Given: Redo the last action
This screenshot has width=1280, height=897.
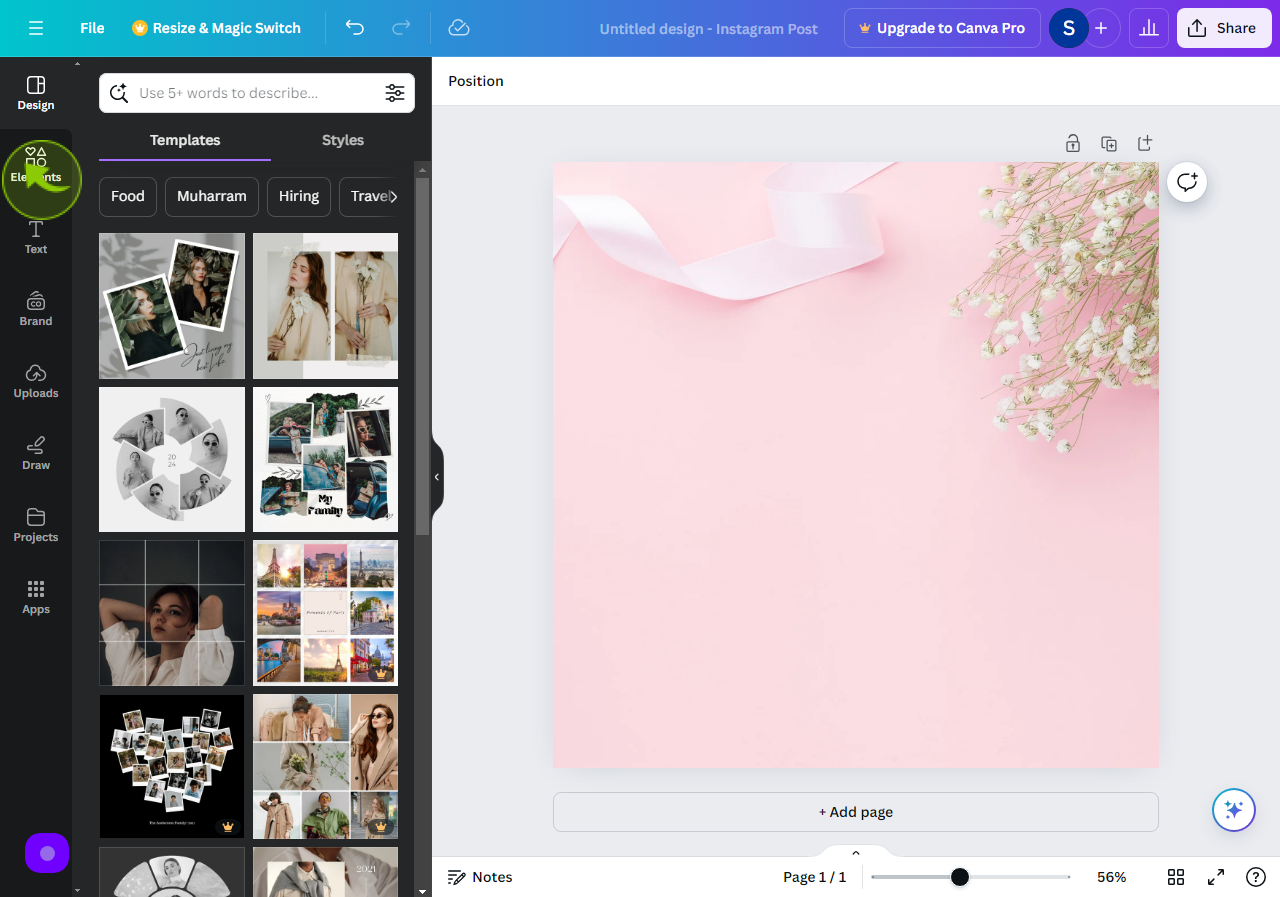Looking at the screenshot, I should tap(401, 28).
